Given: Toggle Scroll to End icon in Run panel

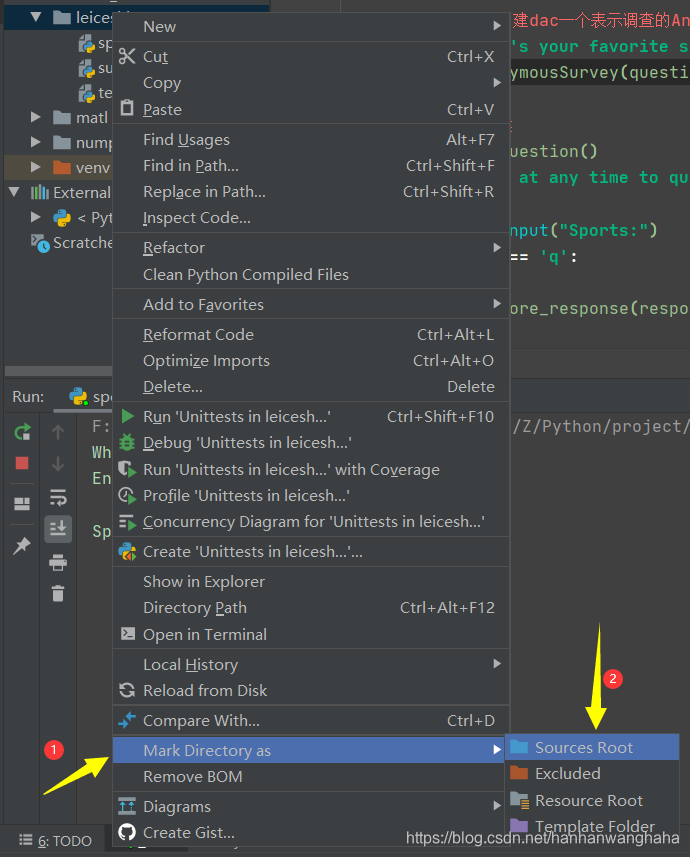Looking at the screenshot, I should tap(58, 529).
